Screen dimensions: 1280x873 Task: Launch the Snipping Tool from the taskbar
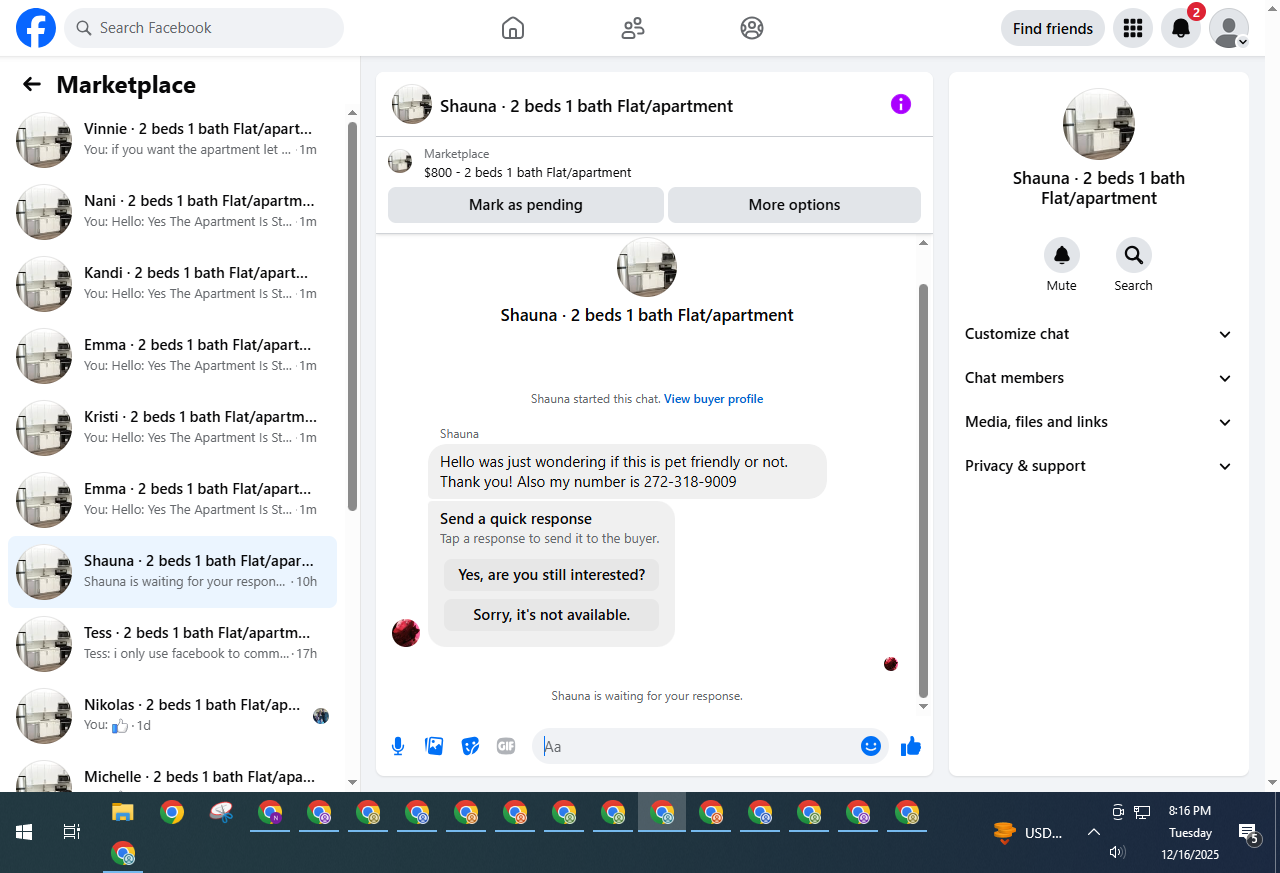click(x=221, y=812)
